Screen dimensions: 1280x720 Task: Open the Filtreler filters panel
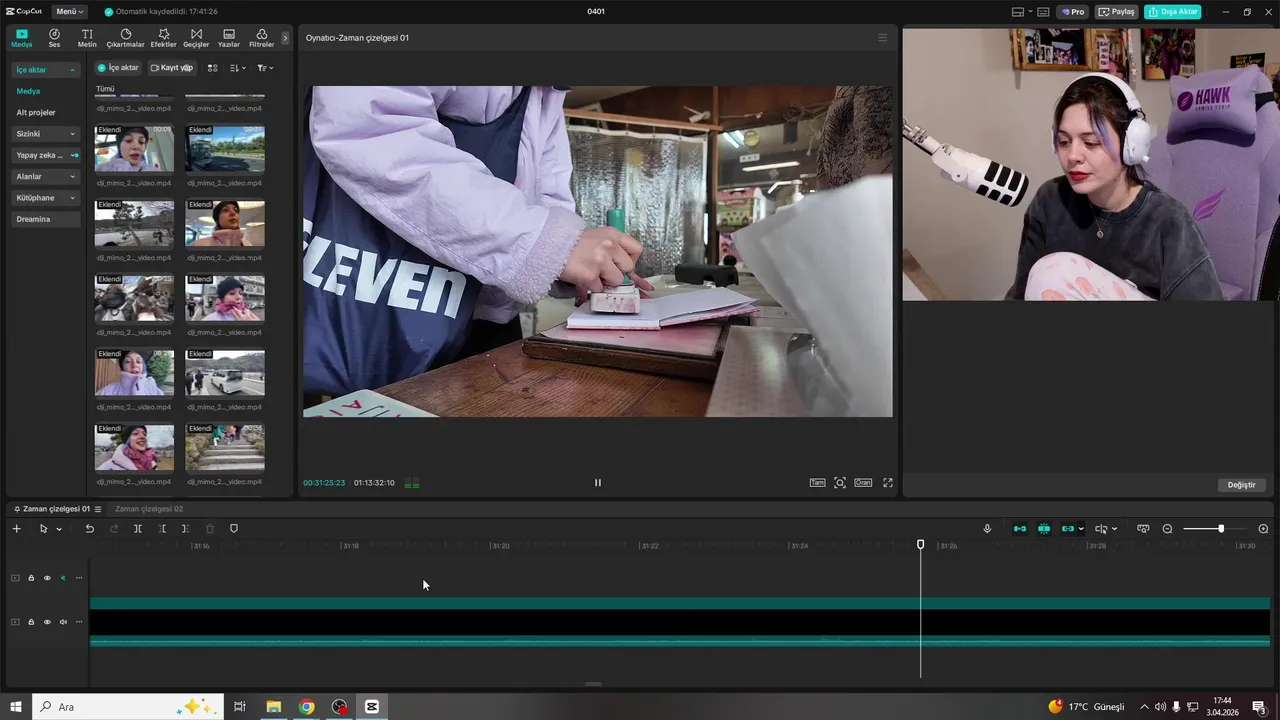(x=261, y=38)
